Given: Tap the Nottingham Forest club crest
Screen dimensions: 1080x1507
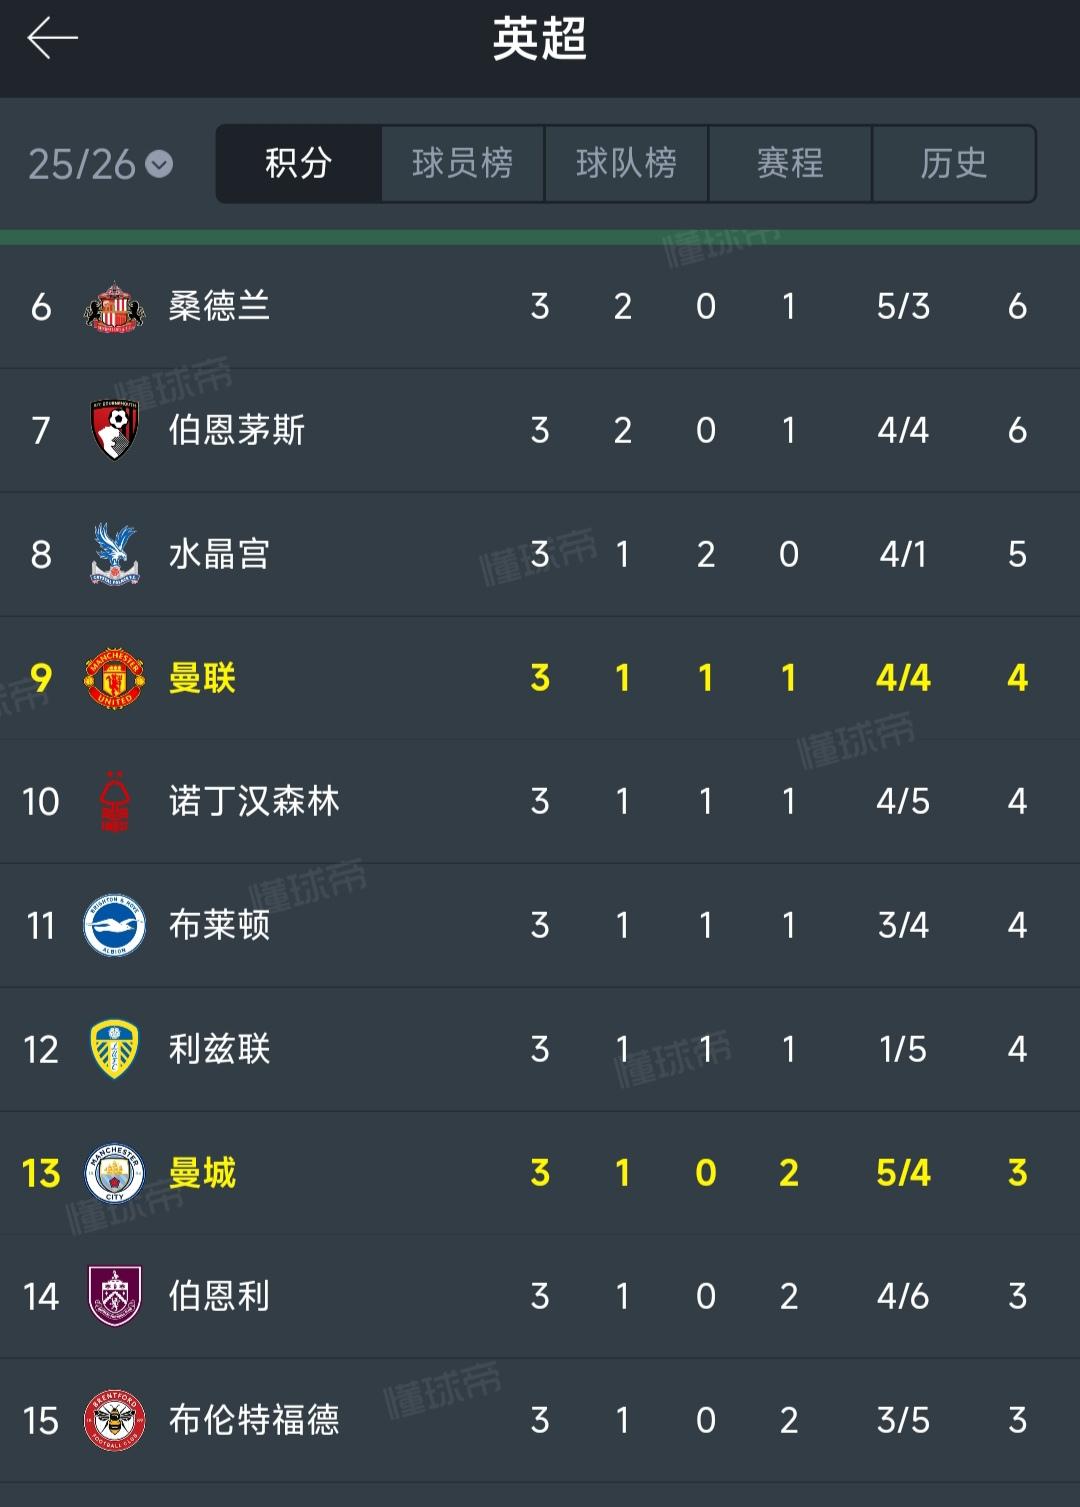Looking at the screenshot, I should tap(114, 802).
